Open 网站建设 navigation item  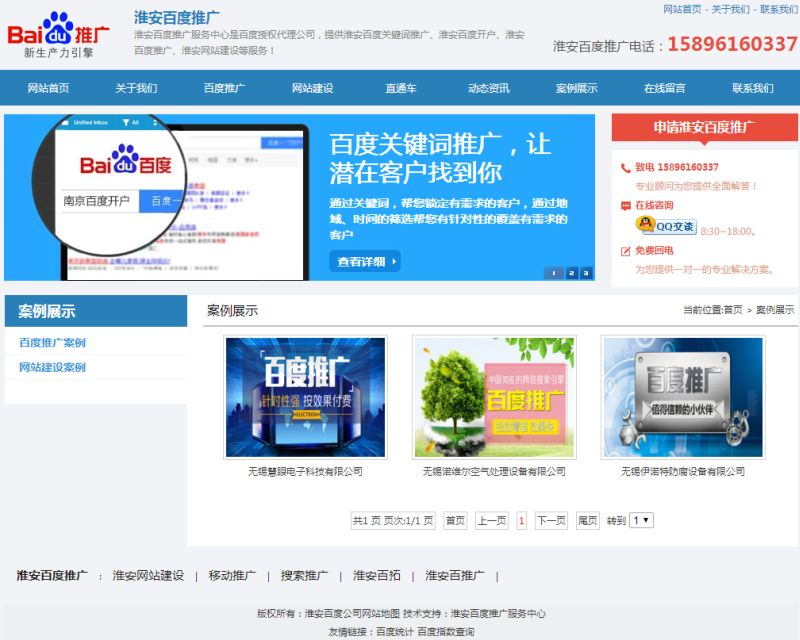(x=313, y=88)
